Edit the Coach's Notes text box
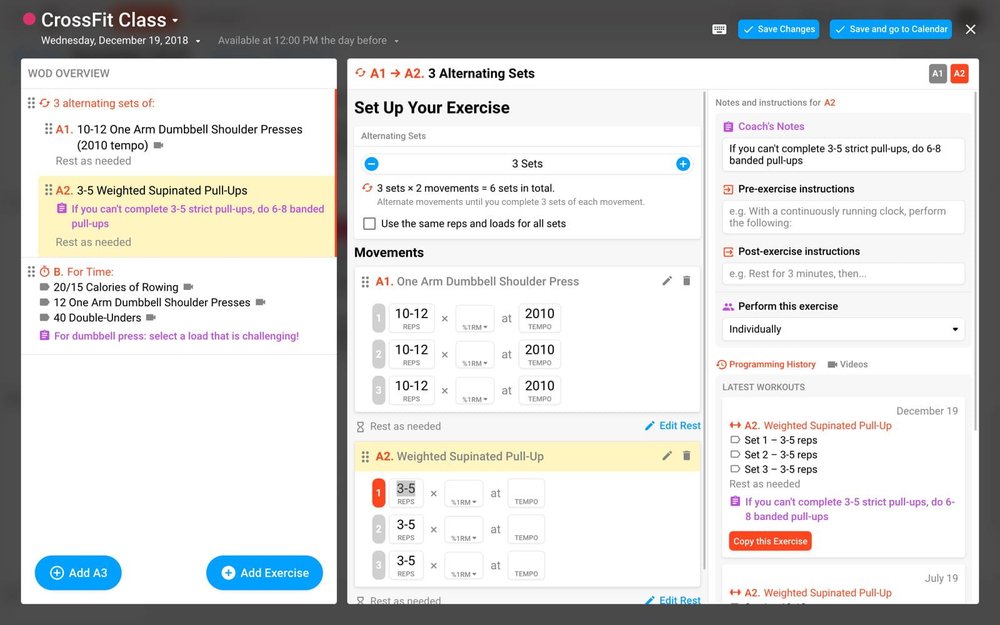 pos(843,154)
